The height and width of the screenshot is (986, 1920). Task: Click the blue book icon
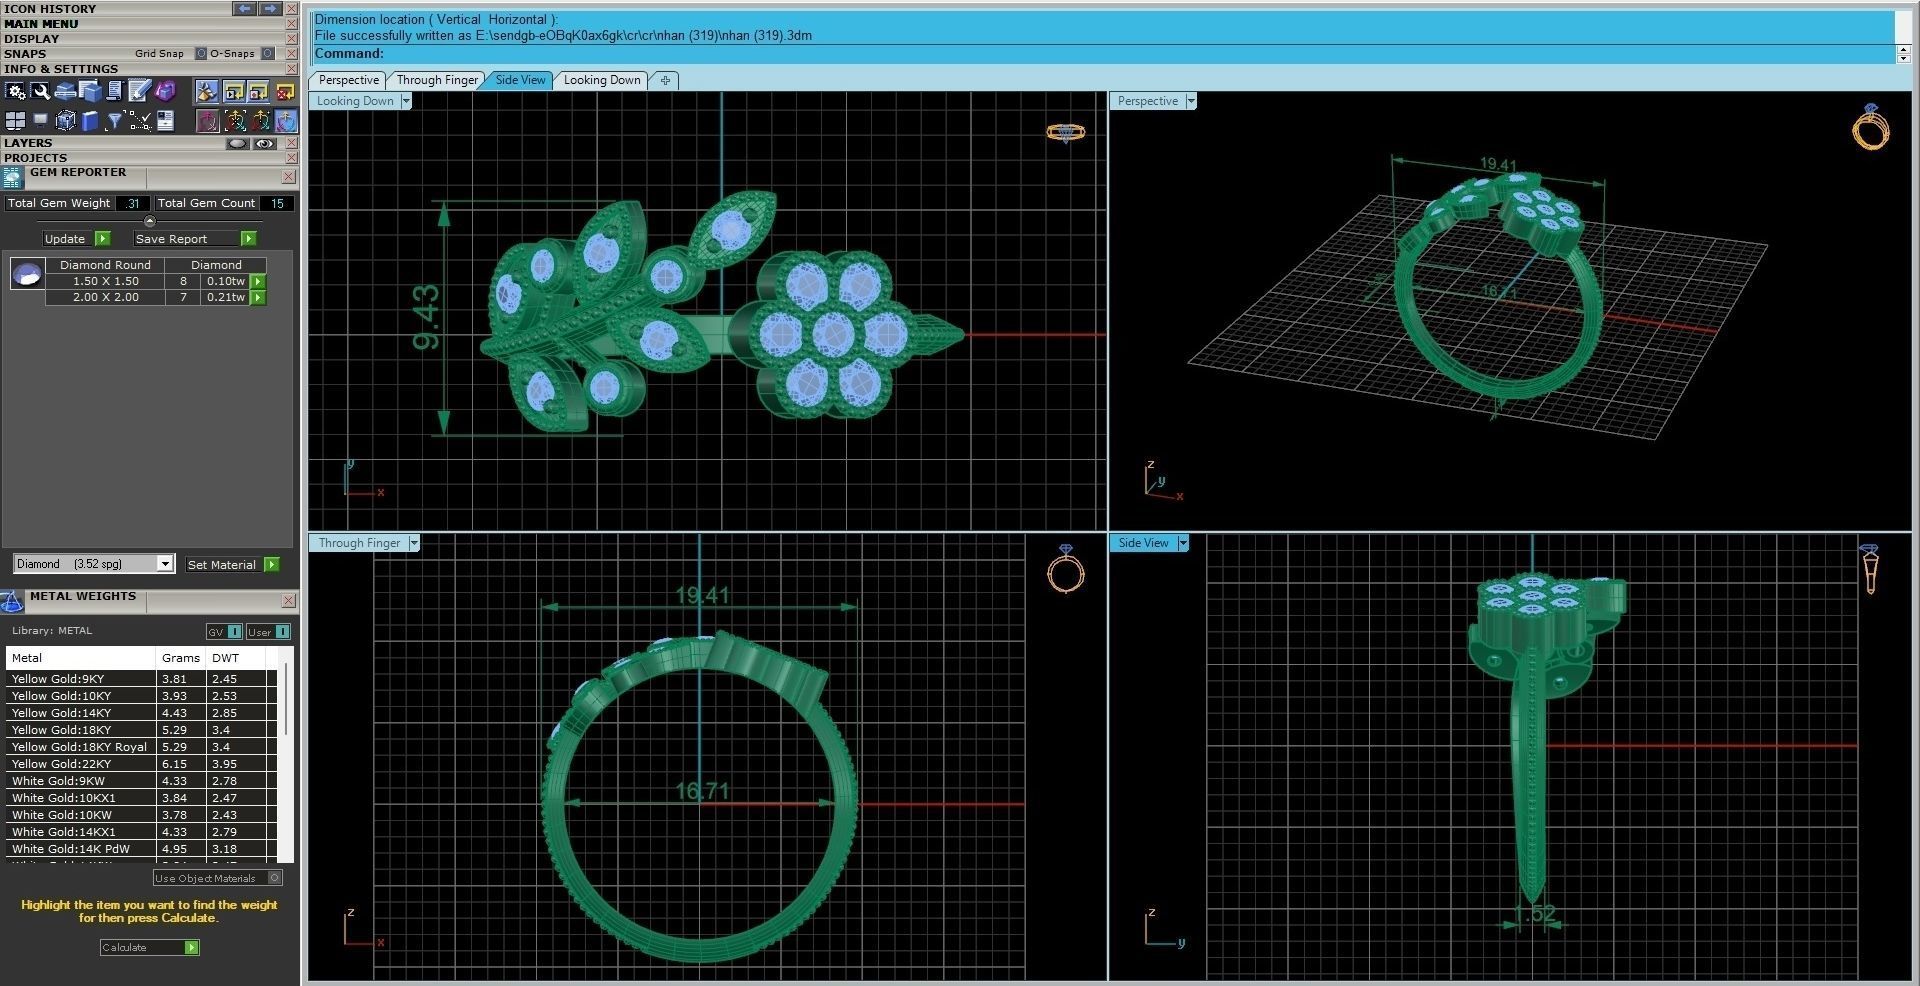point(90,121)
